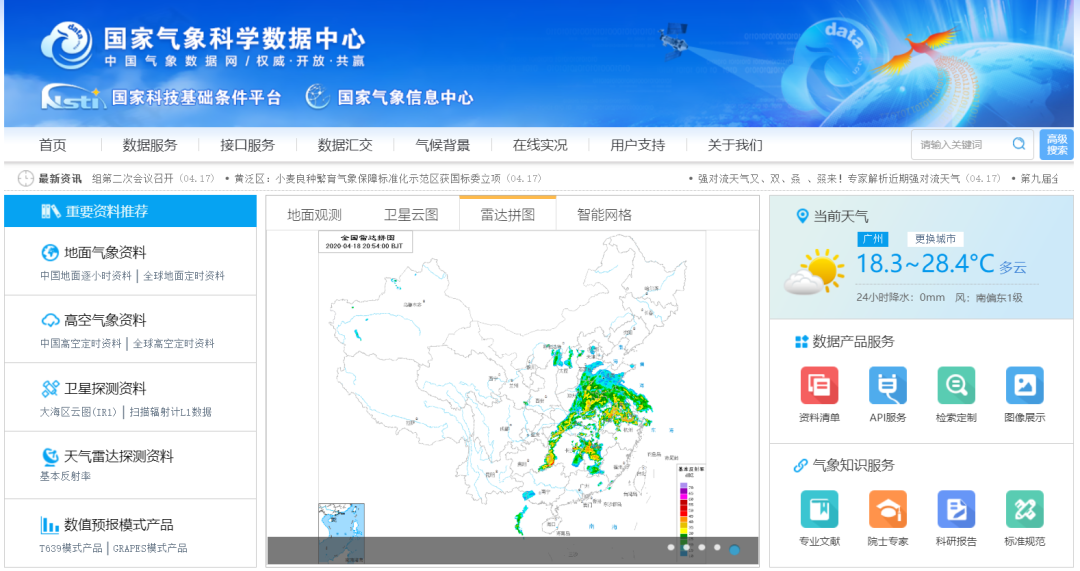1080x571 pixels.
Task: Open the 资料清单 data catalog icon
Action: [x=819, y=385]
